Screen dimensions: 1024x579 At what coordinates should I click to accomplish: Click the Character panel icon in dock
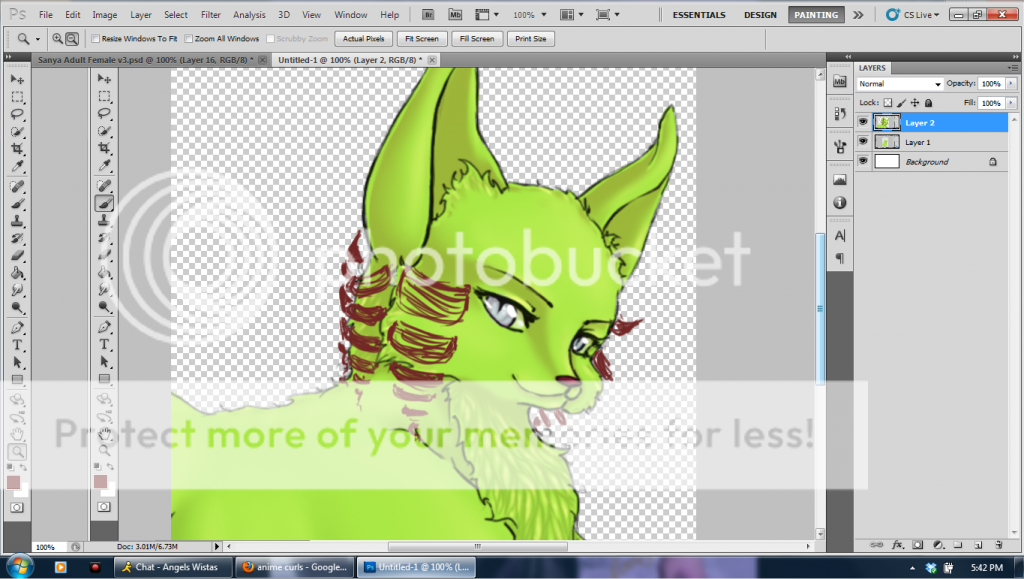tap(839, 236)
